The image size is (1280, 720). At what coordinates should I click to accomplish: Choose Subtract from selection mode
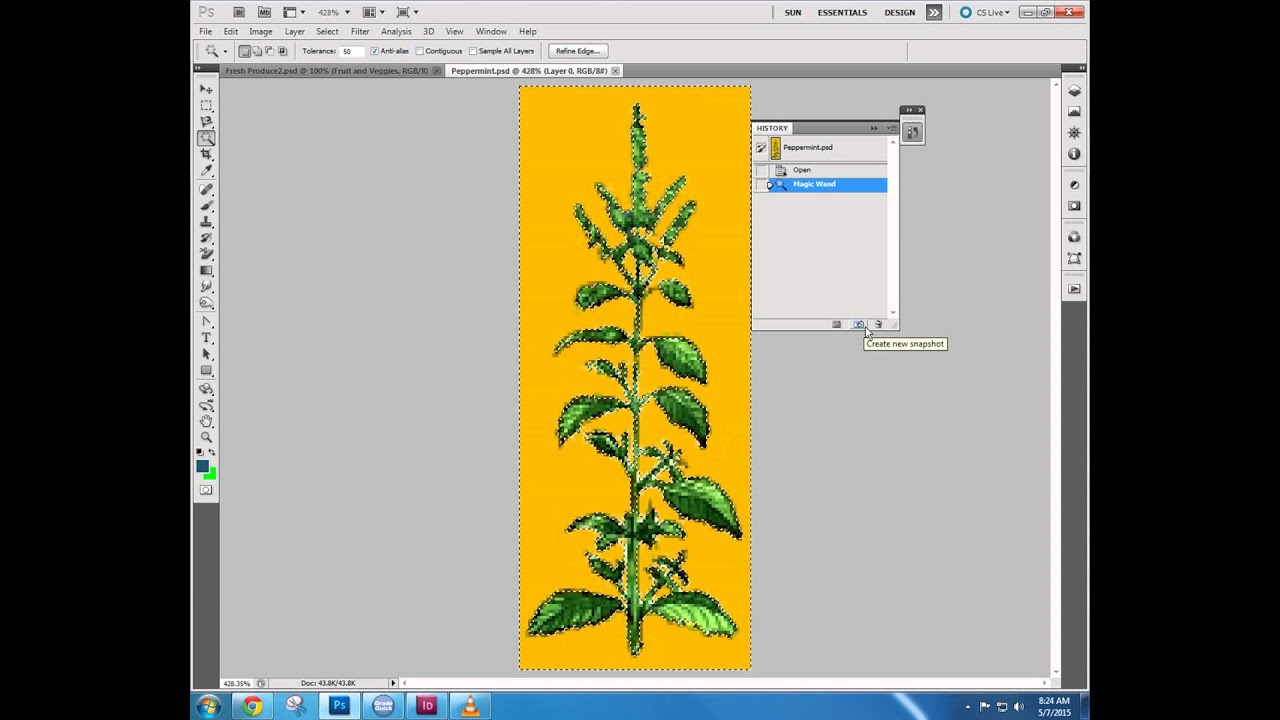pos(269,51)
